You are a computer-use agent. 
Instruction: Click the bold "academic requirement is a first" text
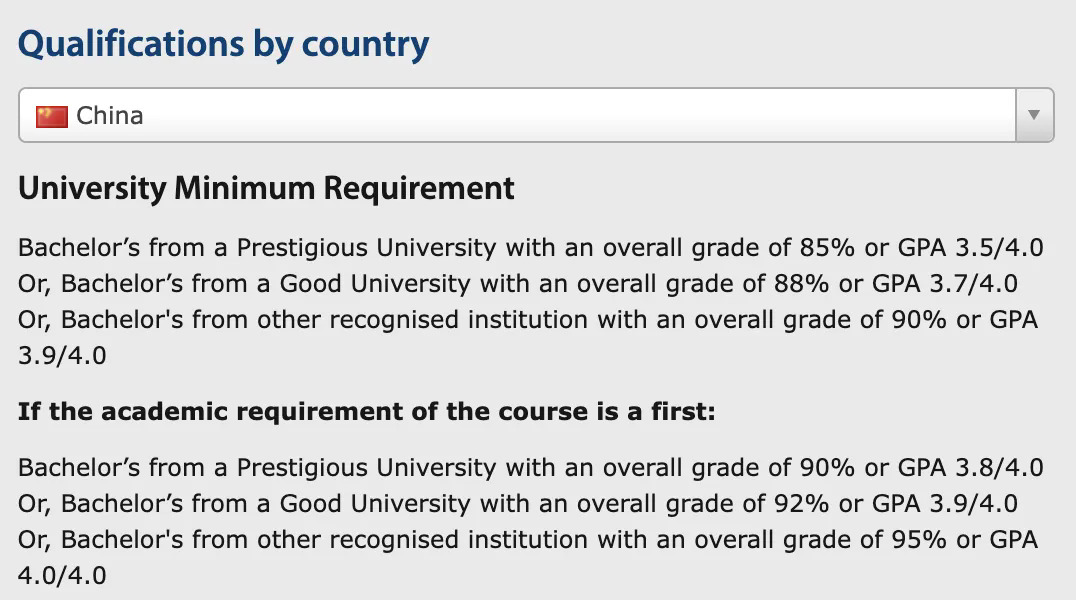point(366,412)
